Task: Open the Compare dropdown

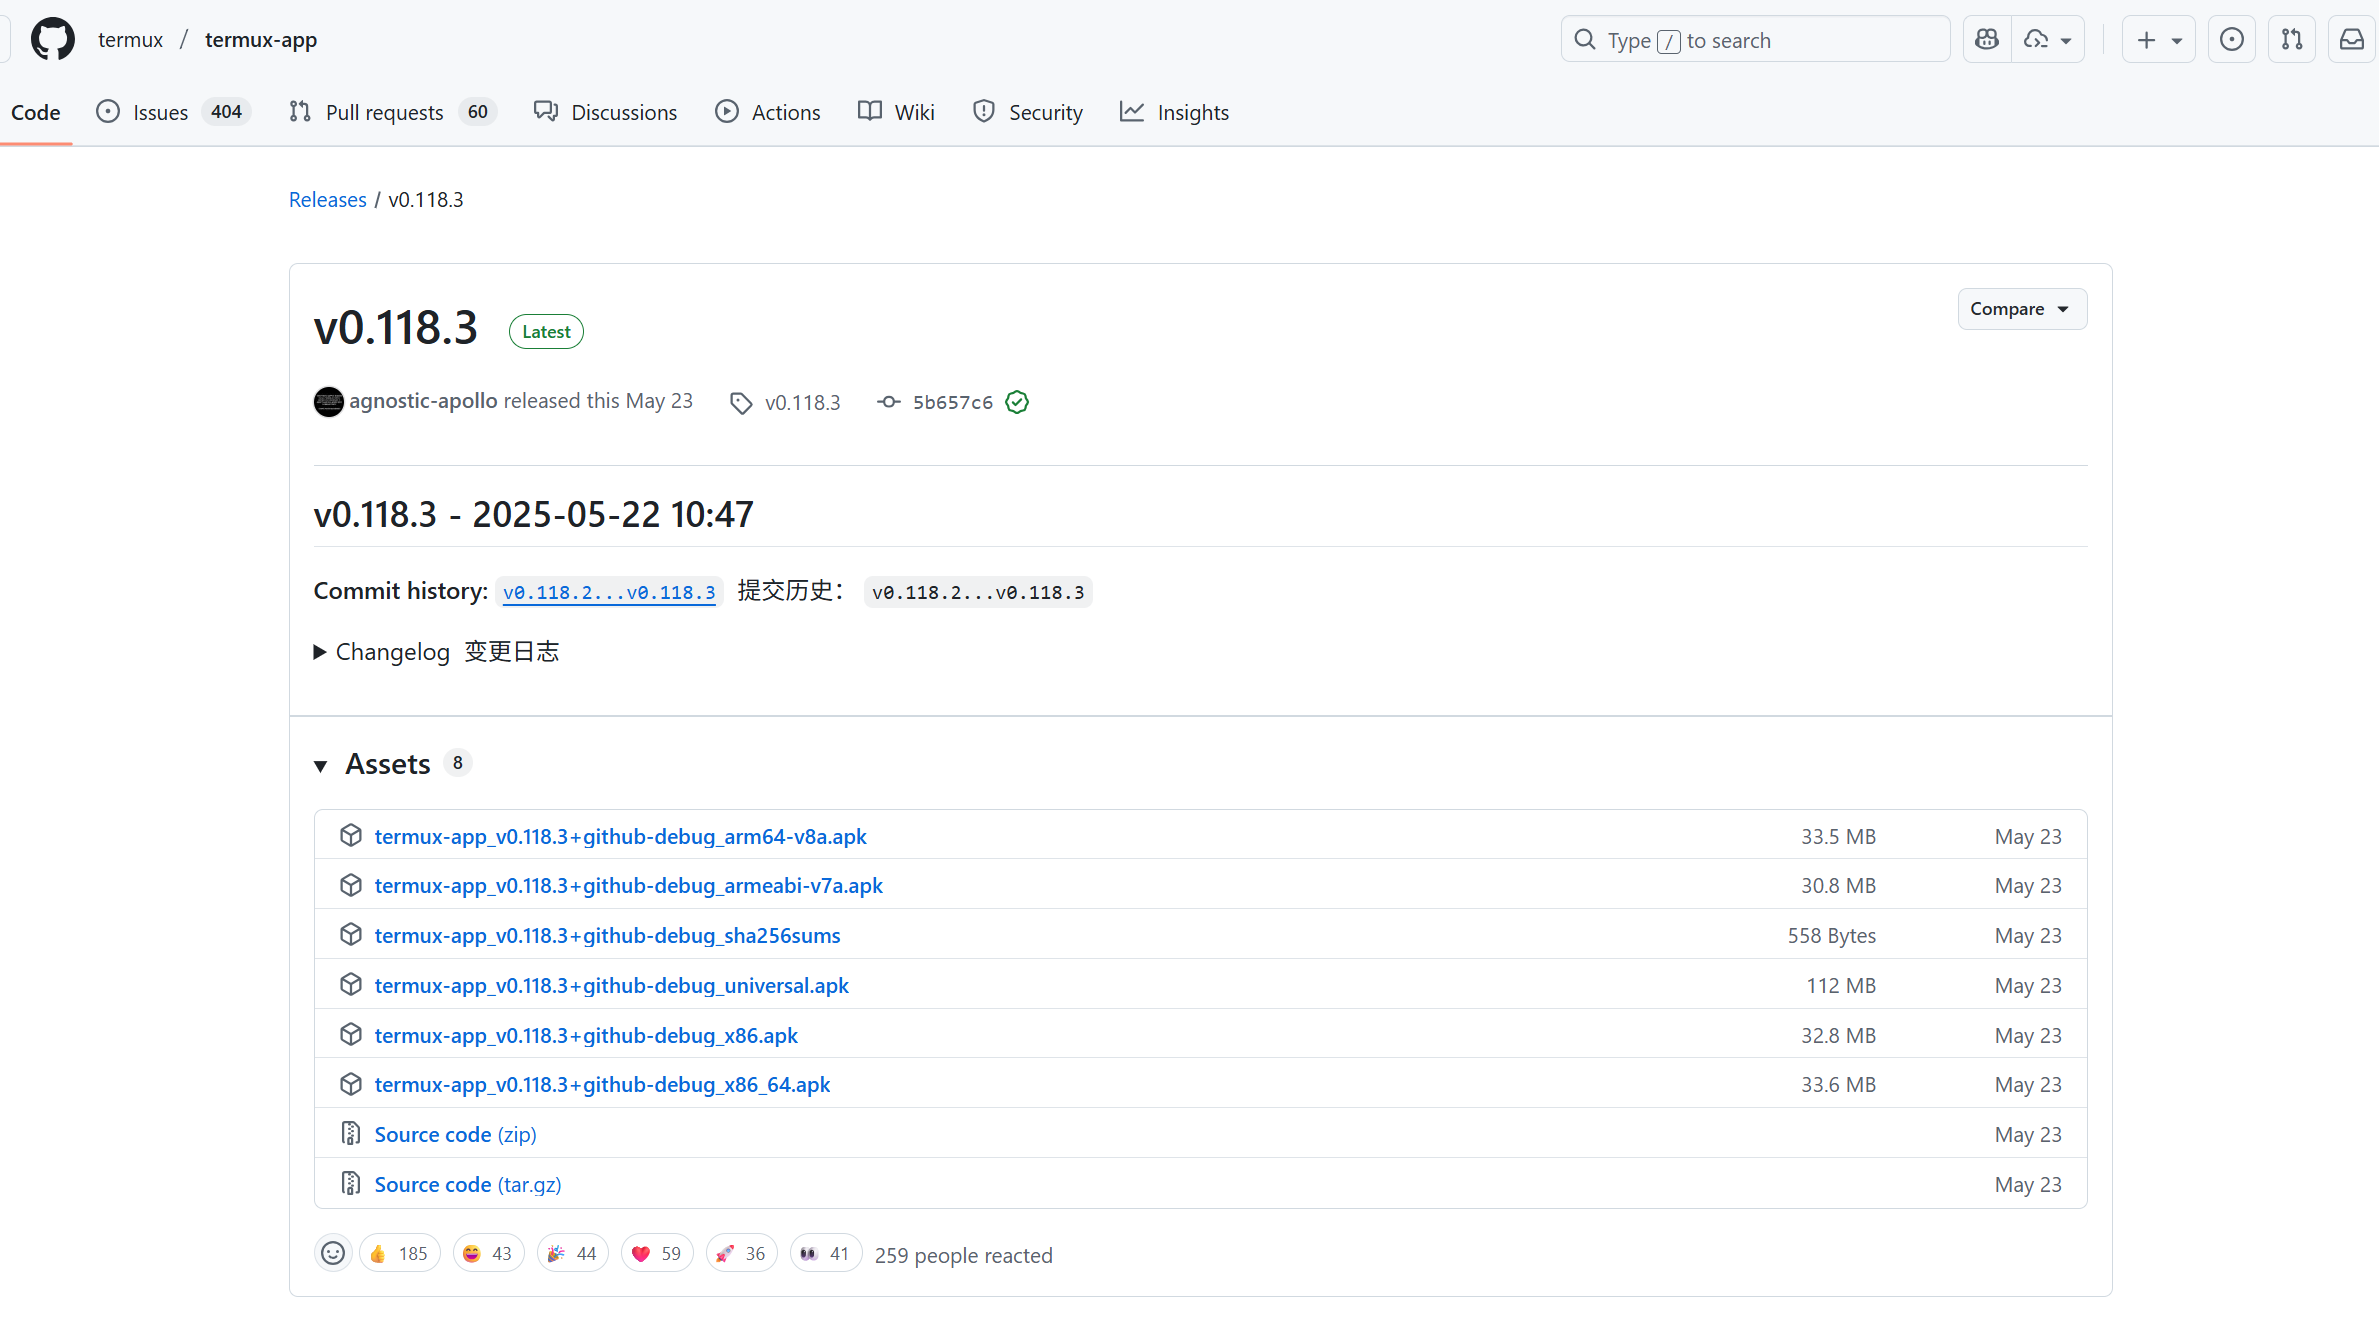Action: coord(2022,309)
